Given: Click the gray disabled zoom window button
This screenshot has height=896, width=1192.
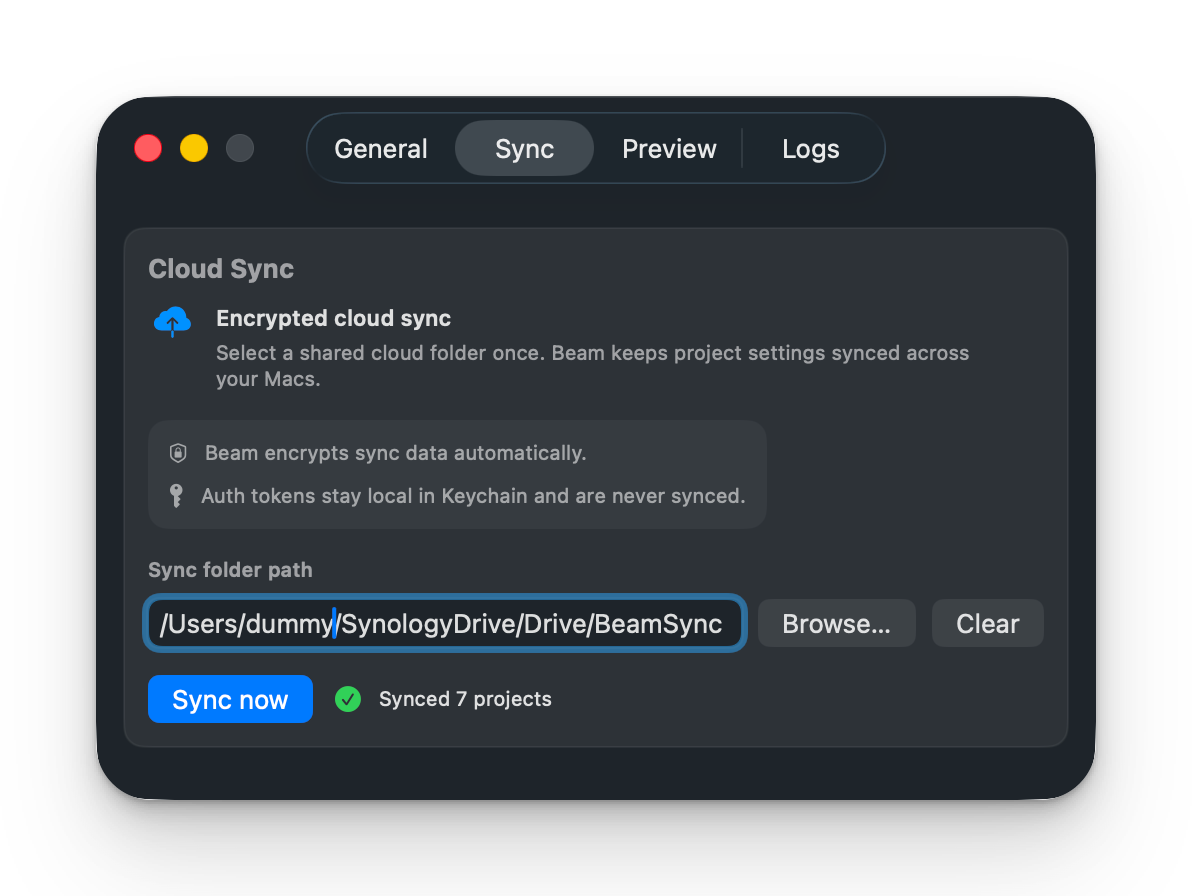Looking at the screenshot, I should click(240, 149).
